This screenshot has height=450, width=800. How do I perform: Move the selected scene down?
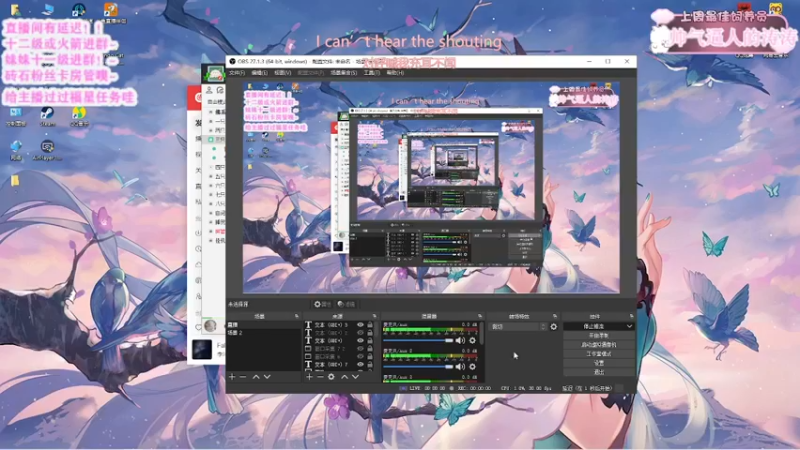(267, 377)
